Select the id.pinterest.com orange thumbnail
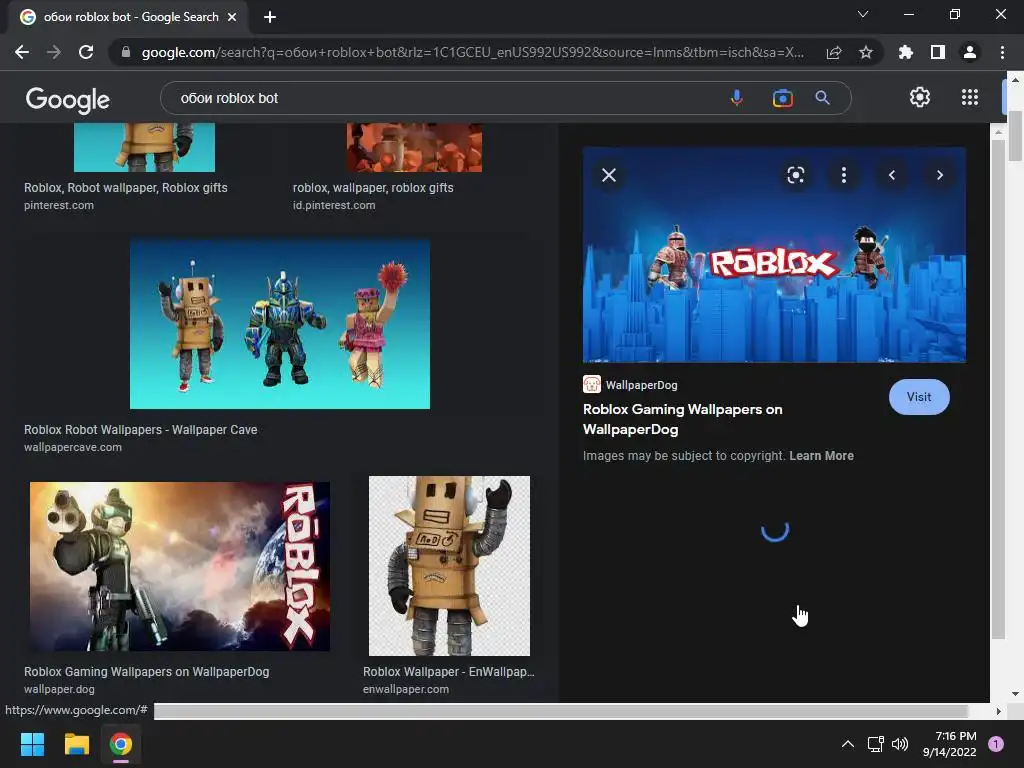This screenshot has height=768, width=1024. point(415,148)
